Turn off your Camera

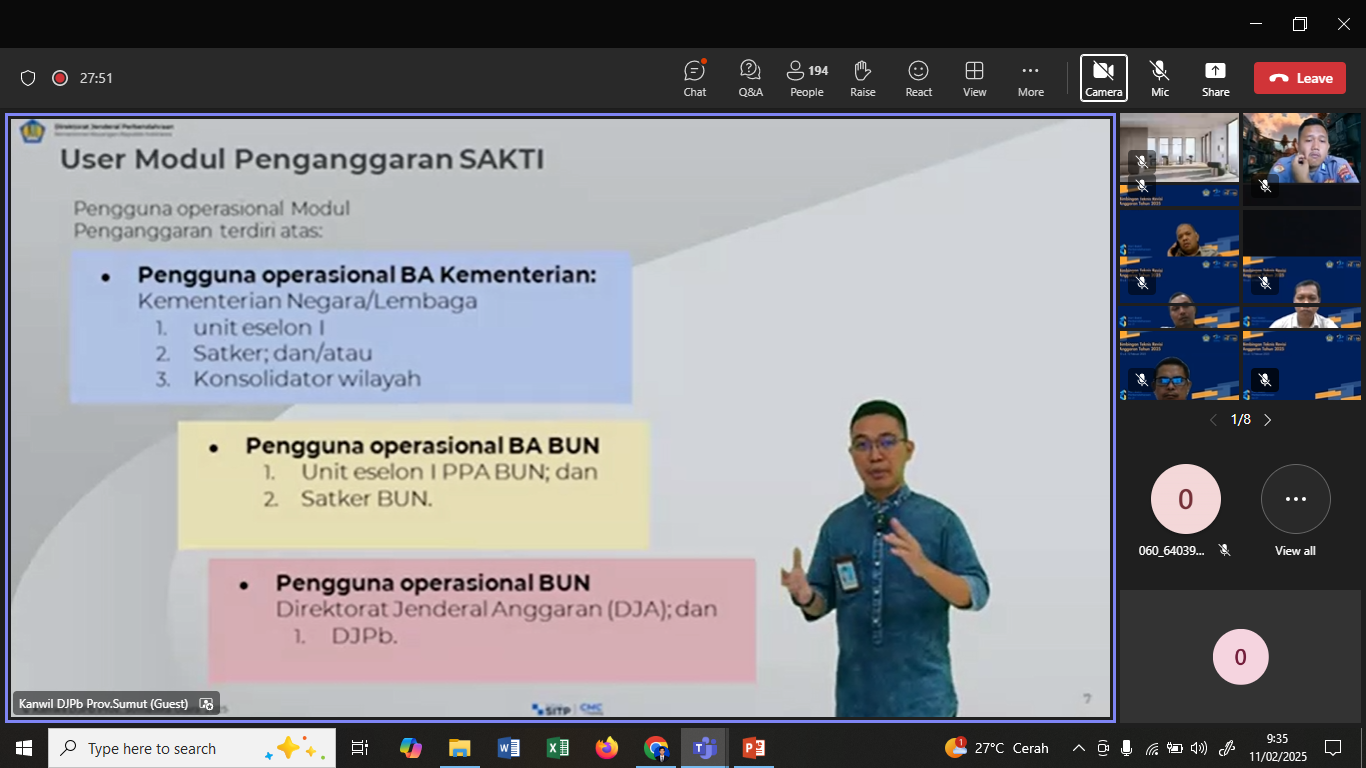click(1104, 77)
